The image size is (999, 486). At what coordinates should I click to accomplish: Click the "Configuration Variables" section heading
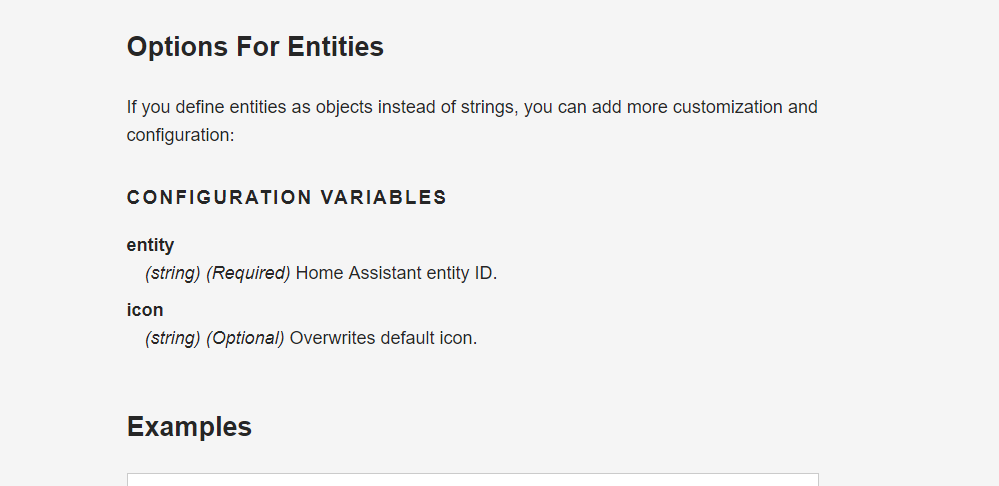pos(286,198)
